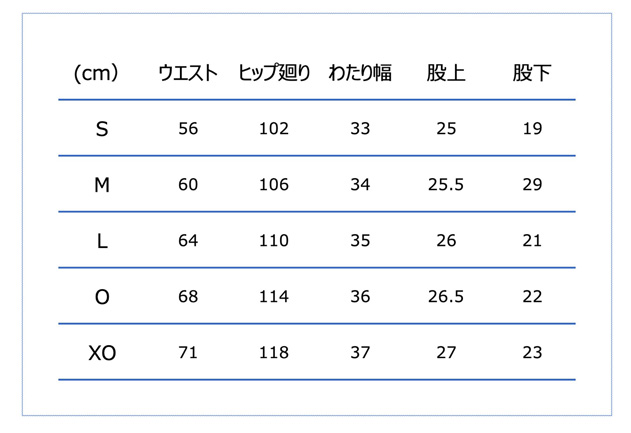Select the XO size row label

(102, 353)
